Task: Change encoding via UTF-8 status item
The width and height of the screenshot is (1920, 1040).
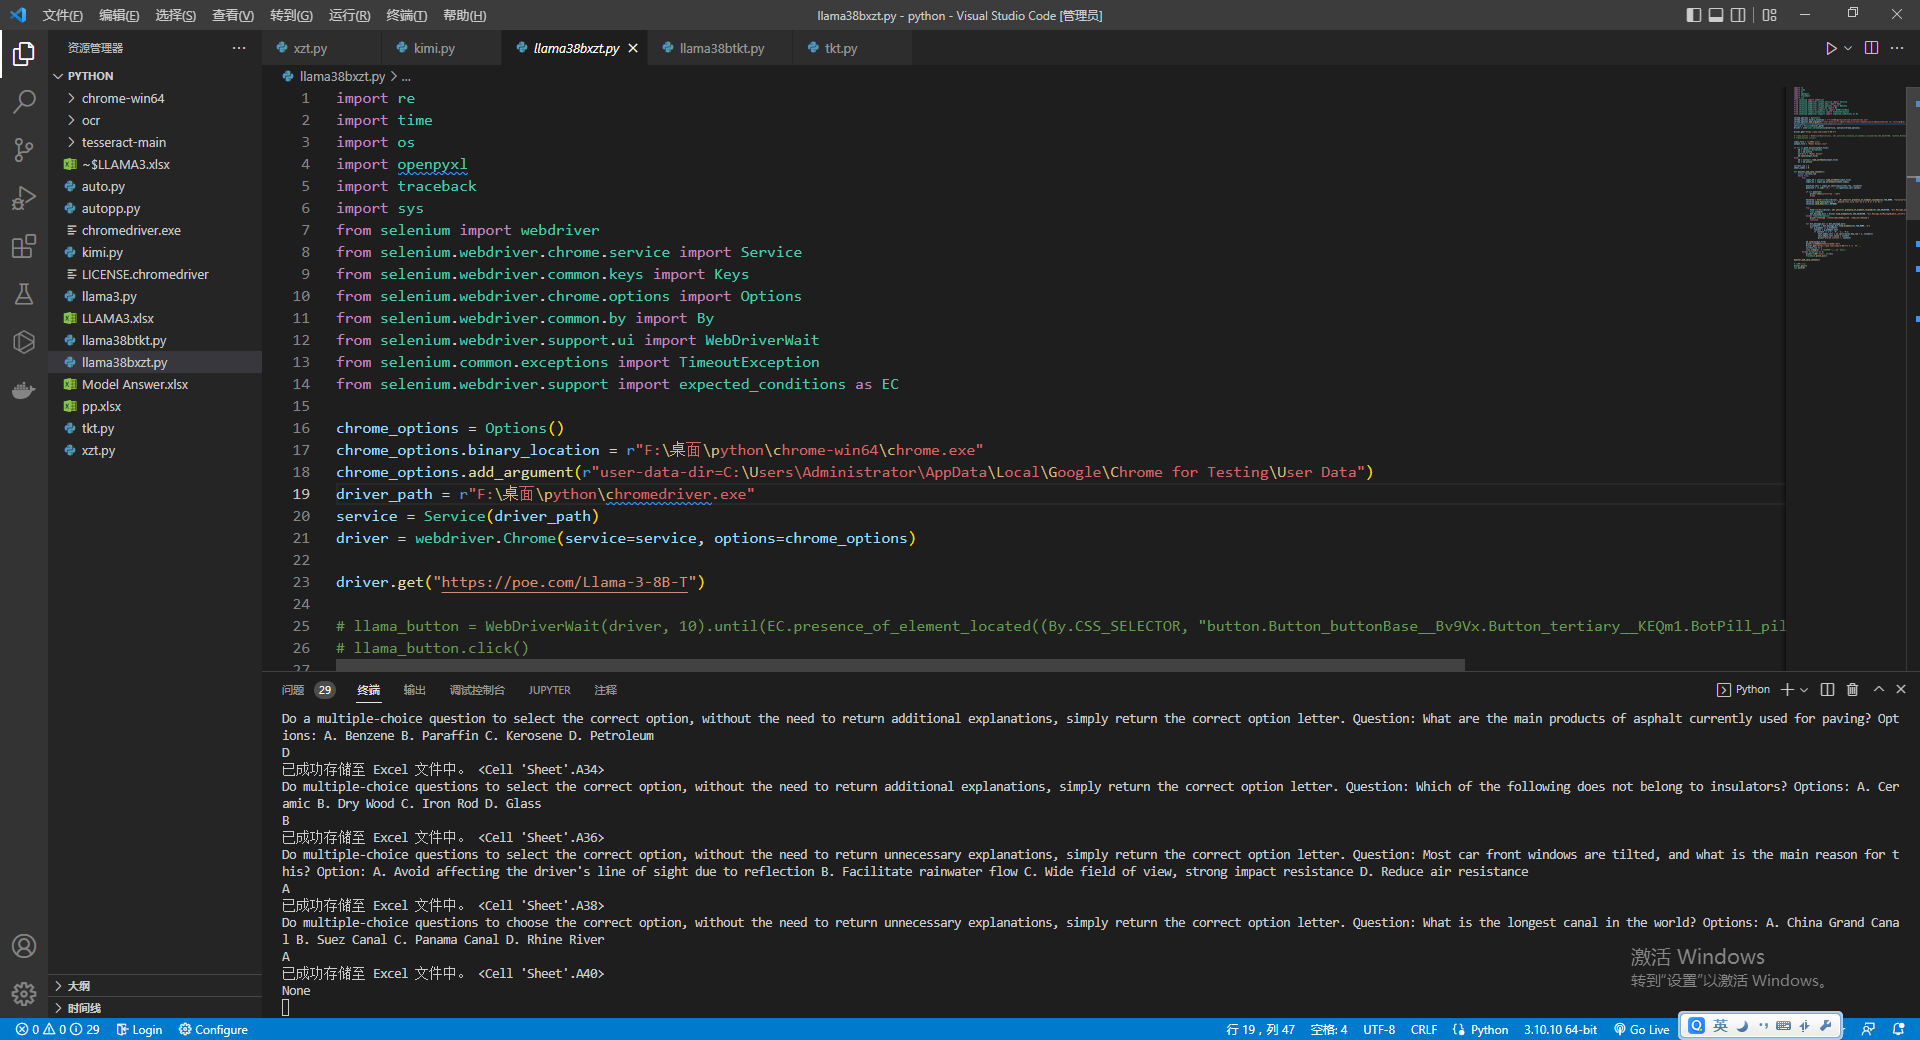Action: point(1379,1029)
